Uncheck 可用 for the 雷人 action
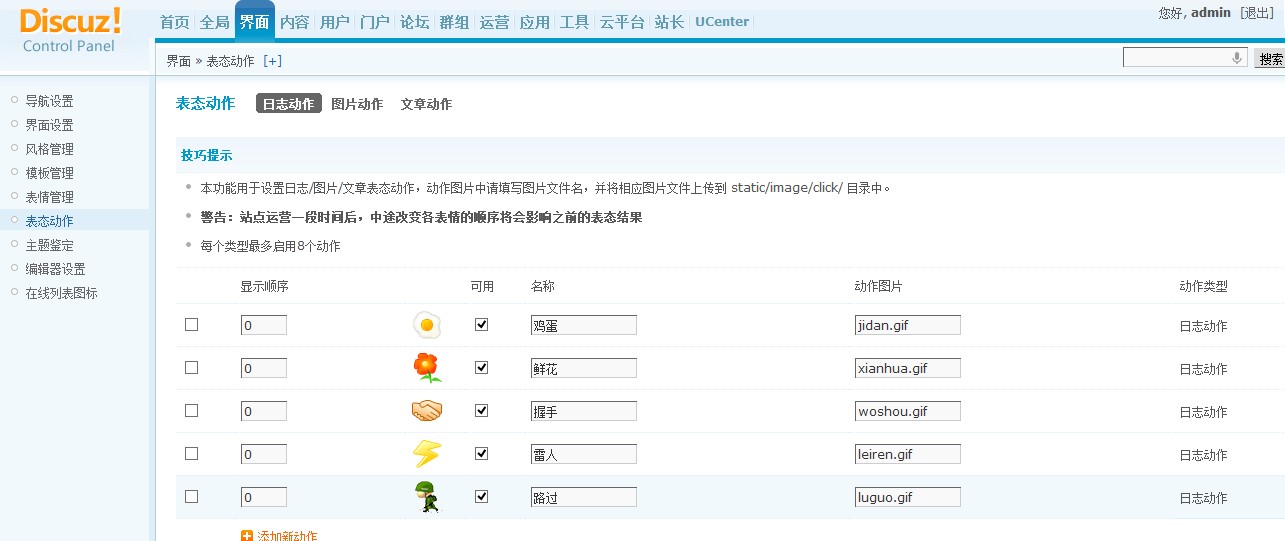Image resolution: width=1285 pixels, height=541 pixels. click(x=482, y=454)
